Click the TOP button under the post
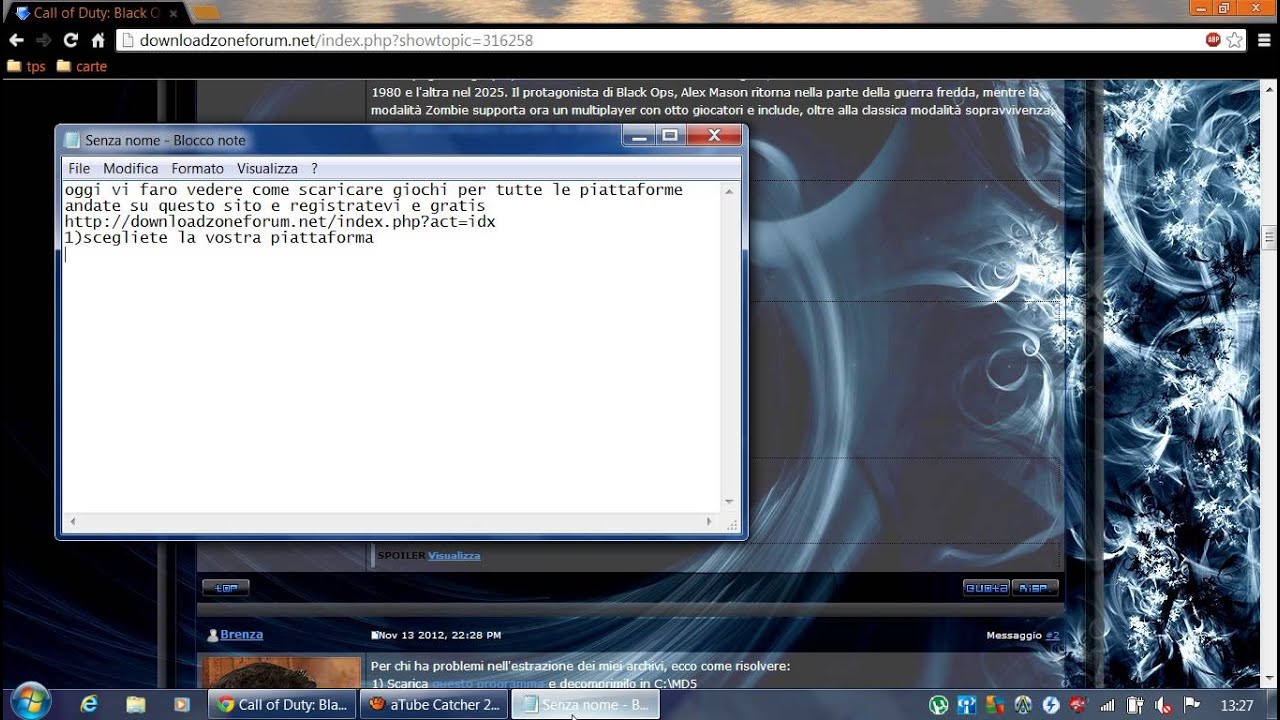The width and height of the screenshot is (1280, 720). tap(225, 588)
